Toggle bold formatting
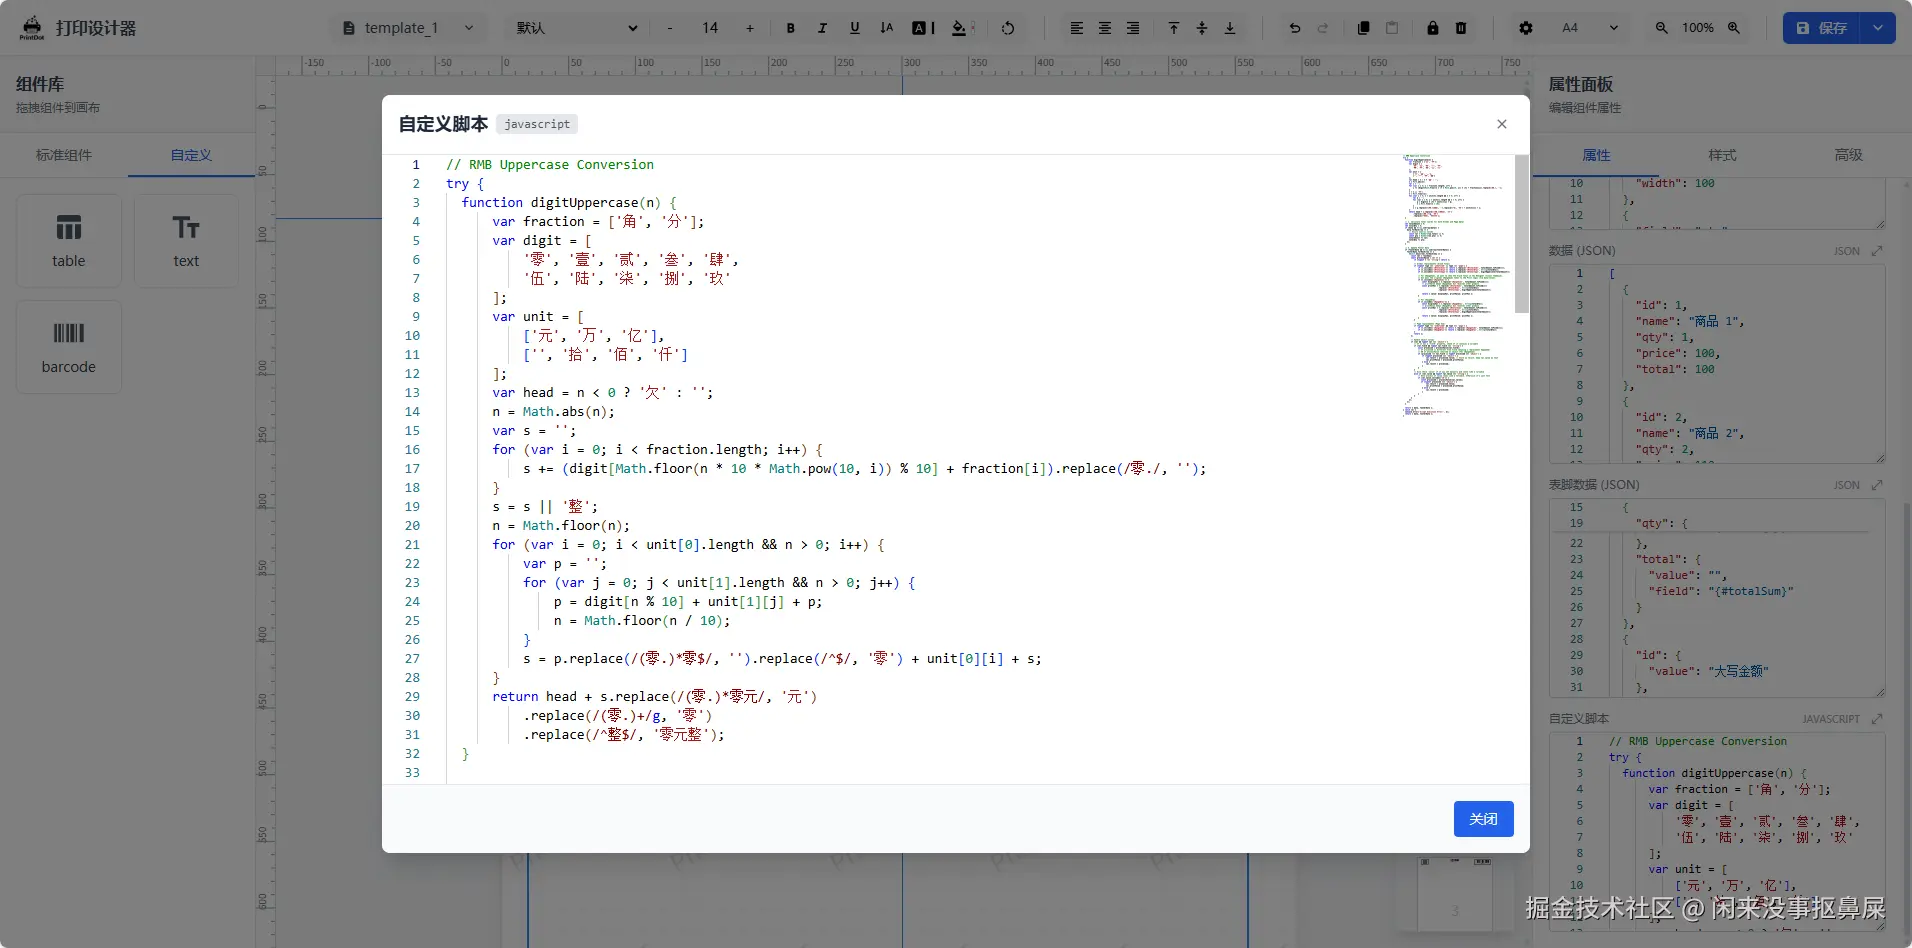1912x948 pixels. click(790, 28)
